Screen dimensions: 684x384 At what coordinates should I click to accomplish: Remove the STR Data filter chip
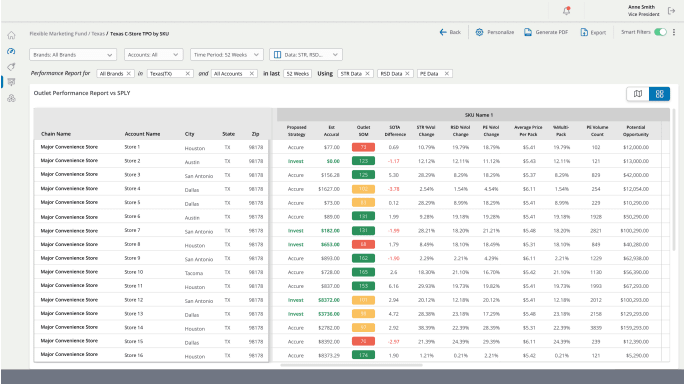pos(367,74)
